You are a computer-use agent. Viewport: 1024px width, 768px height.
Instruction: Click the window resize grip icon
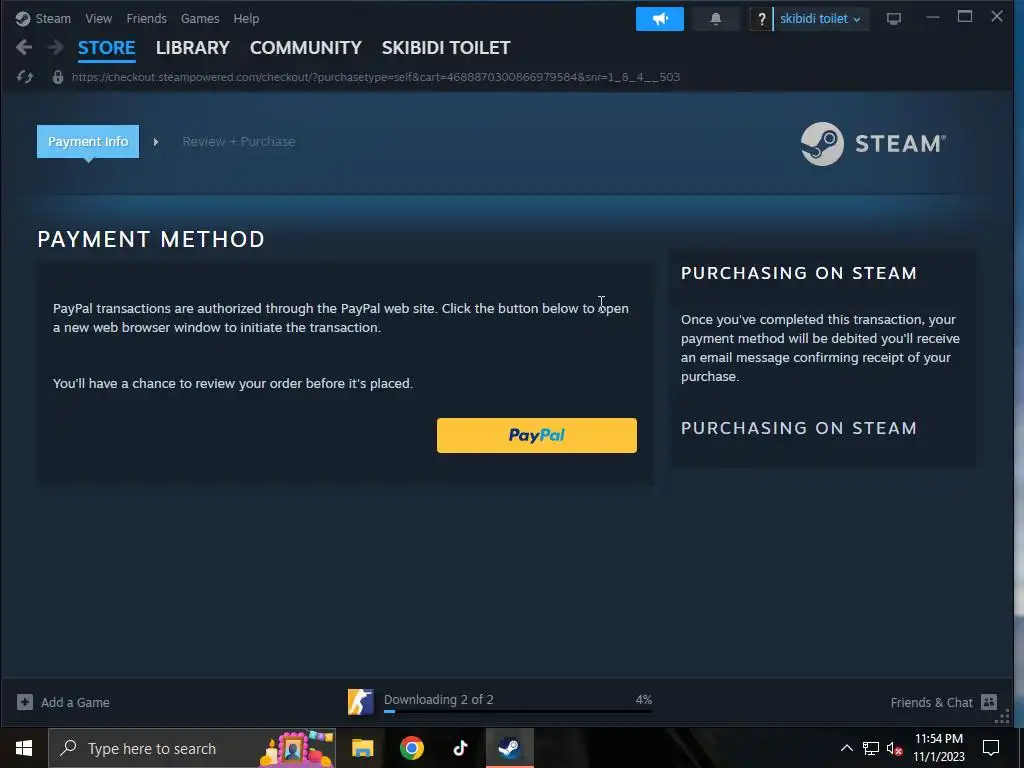pyautogui.click(x=1003, y=718)
